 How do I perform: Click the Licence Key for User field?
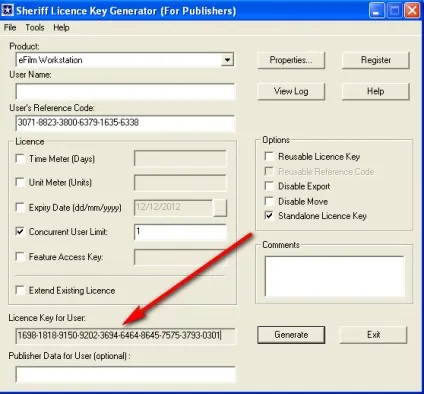[x=125, y=335]
